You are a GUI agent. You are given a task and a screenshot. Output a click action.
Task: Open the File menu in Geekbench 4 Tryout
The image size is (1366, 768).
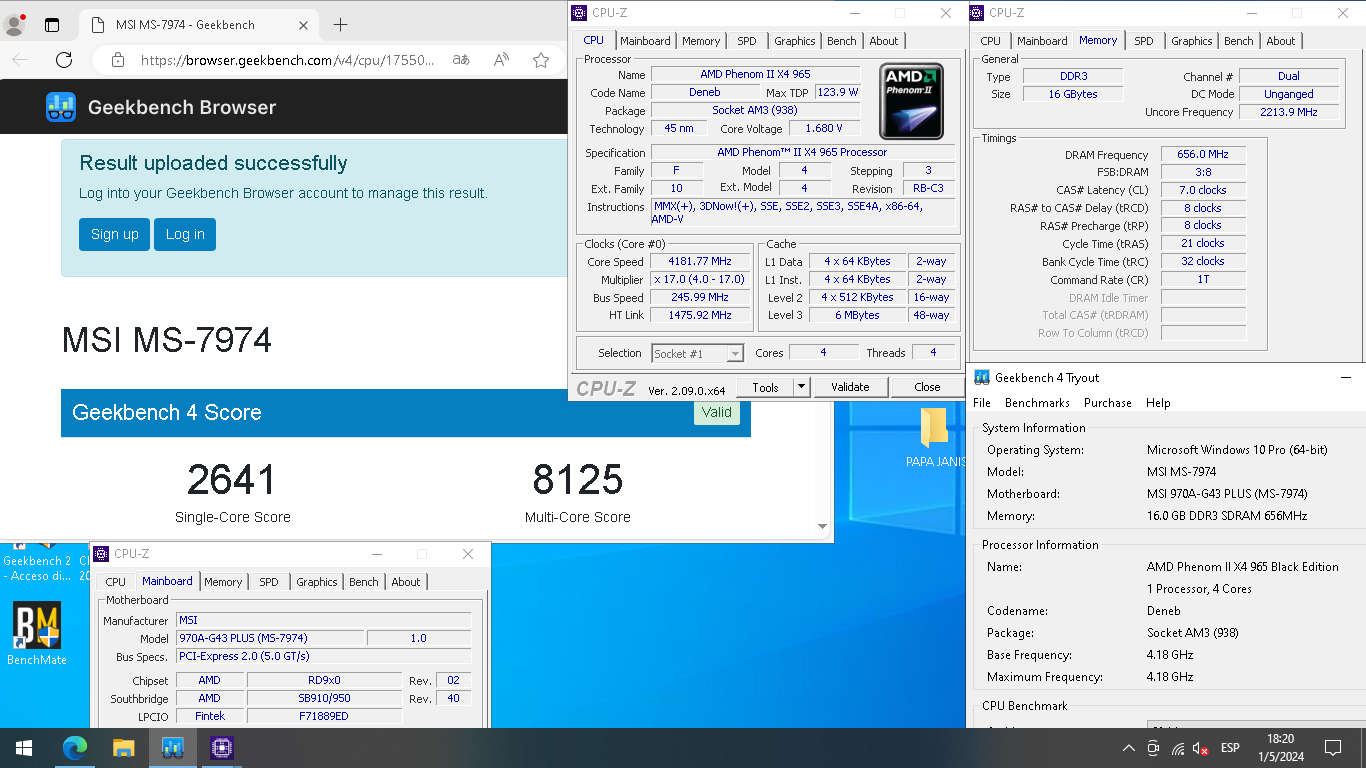click(x=982, y=403)
